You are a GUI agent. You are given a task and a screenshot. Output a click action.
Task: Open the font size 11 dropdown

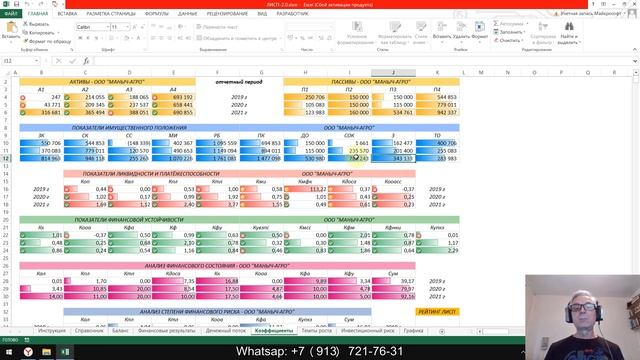[127, 27]
